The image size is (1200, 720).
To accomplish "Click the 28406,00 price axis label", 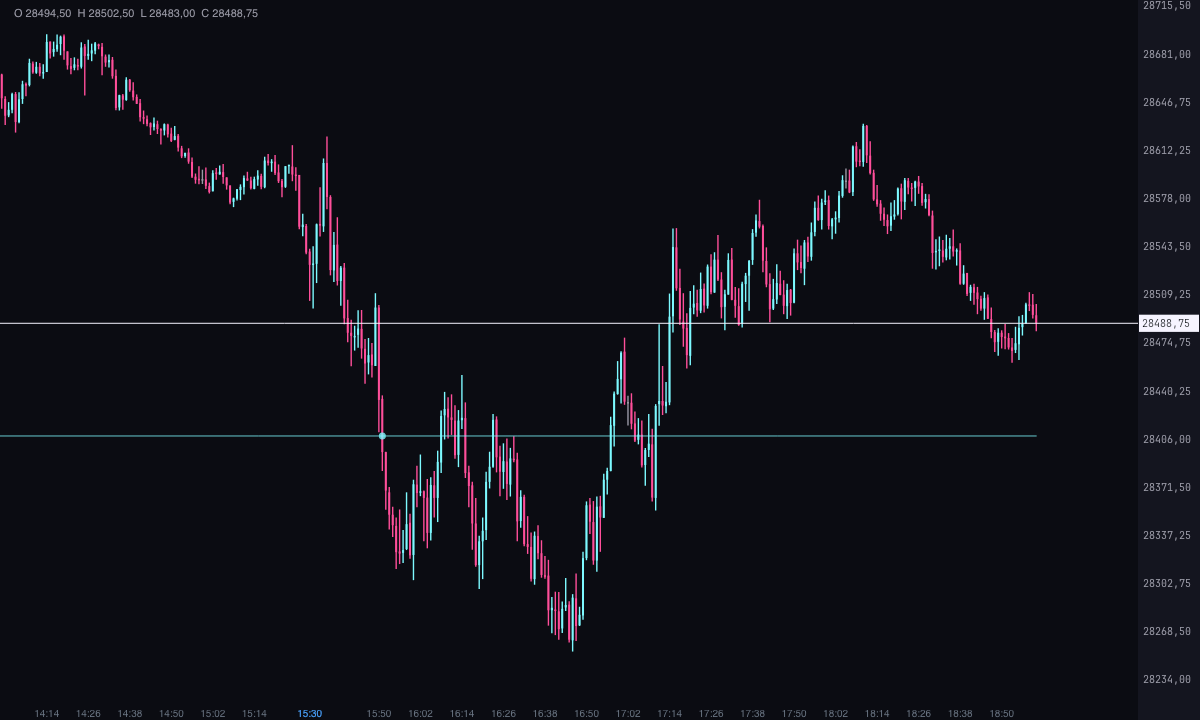I will (x=1167, y=439).
